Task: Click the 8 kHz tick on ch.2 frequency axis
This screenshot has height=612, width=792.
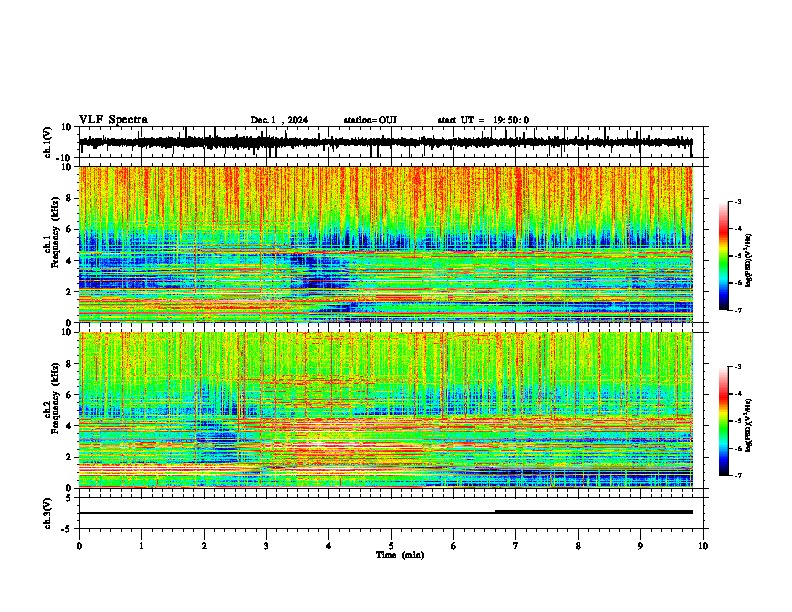Action: point(69,364)
